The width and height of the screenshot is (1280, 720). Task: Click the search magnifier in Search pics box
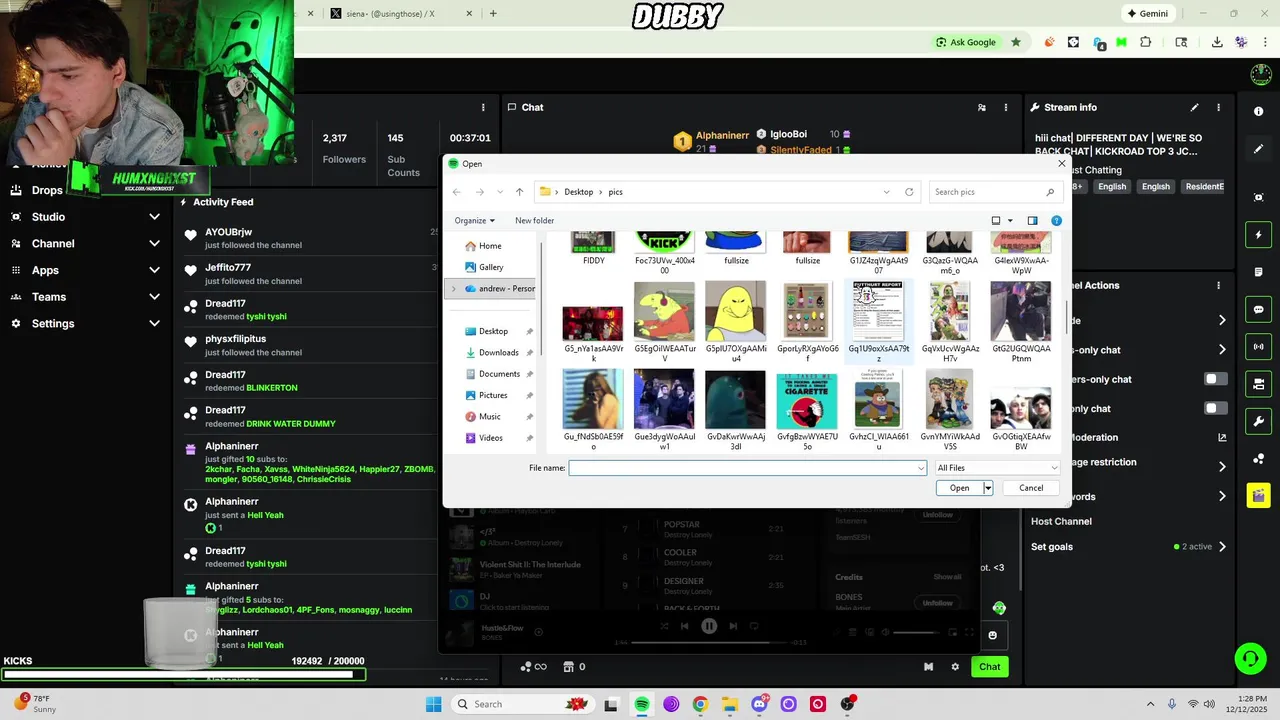pyautogui.click(x=1050, y=192)
